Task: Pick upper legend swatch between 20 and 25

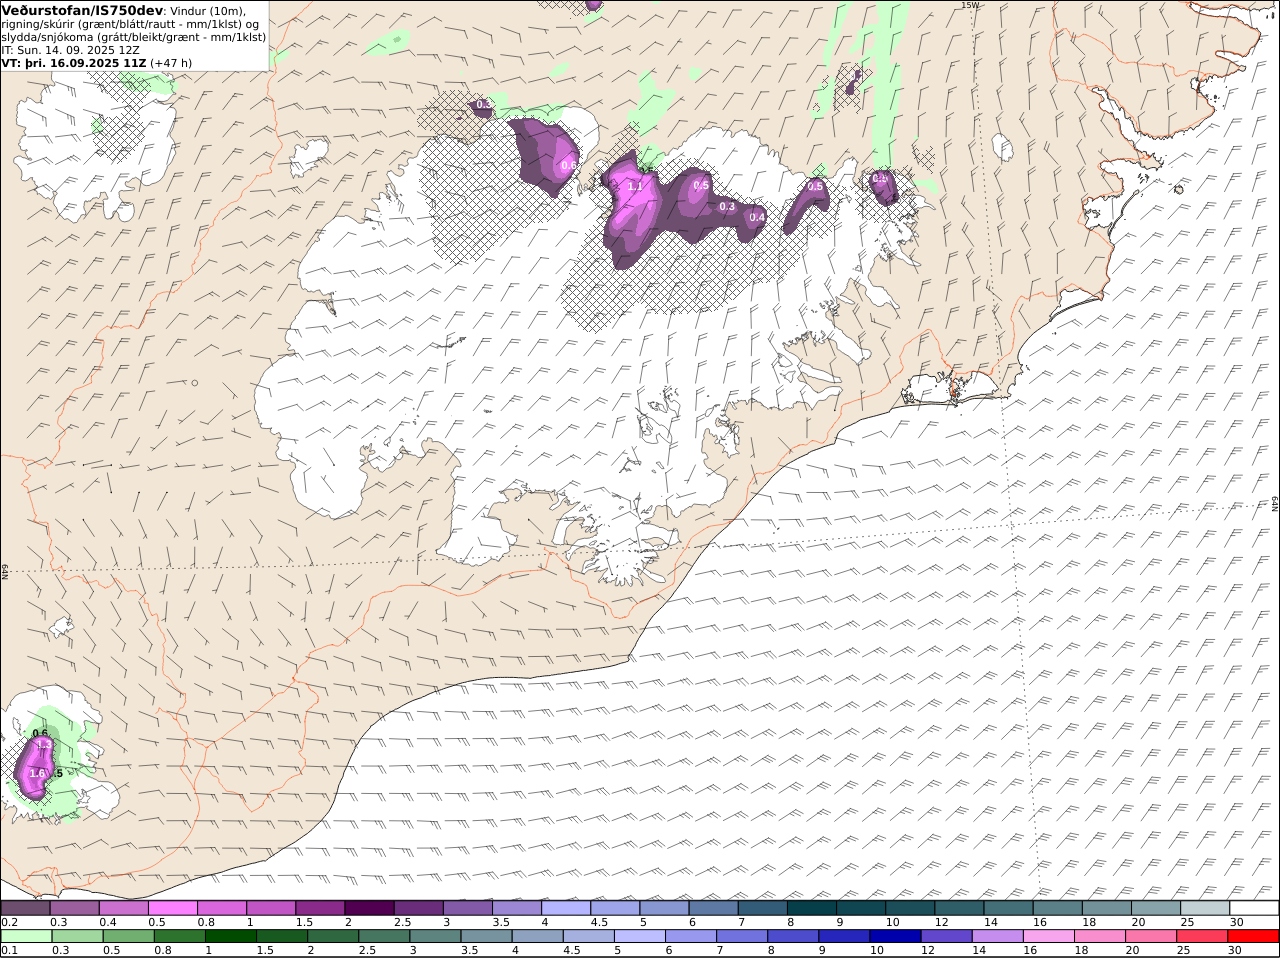Action: point(1156,908)
